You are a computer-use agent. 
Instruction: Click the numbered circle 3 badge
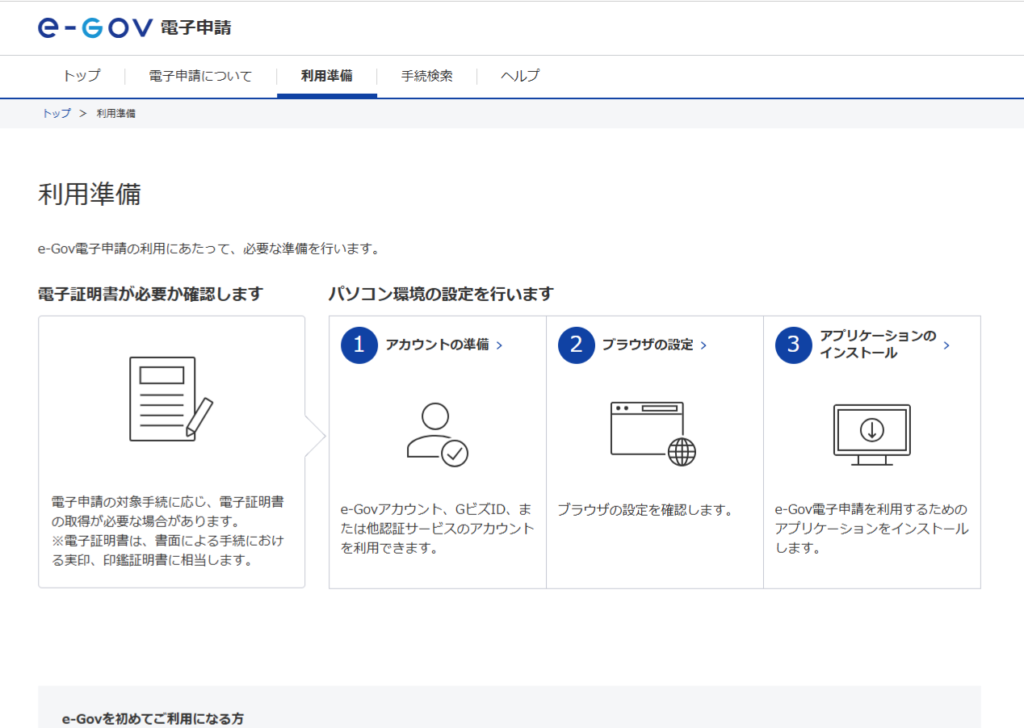pos(793,345)
